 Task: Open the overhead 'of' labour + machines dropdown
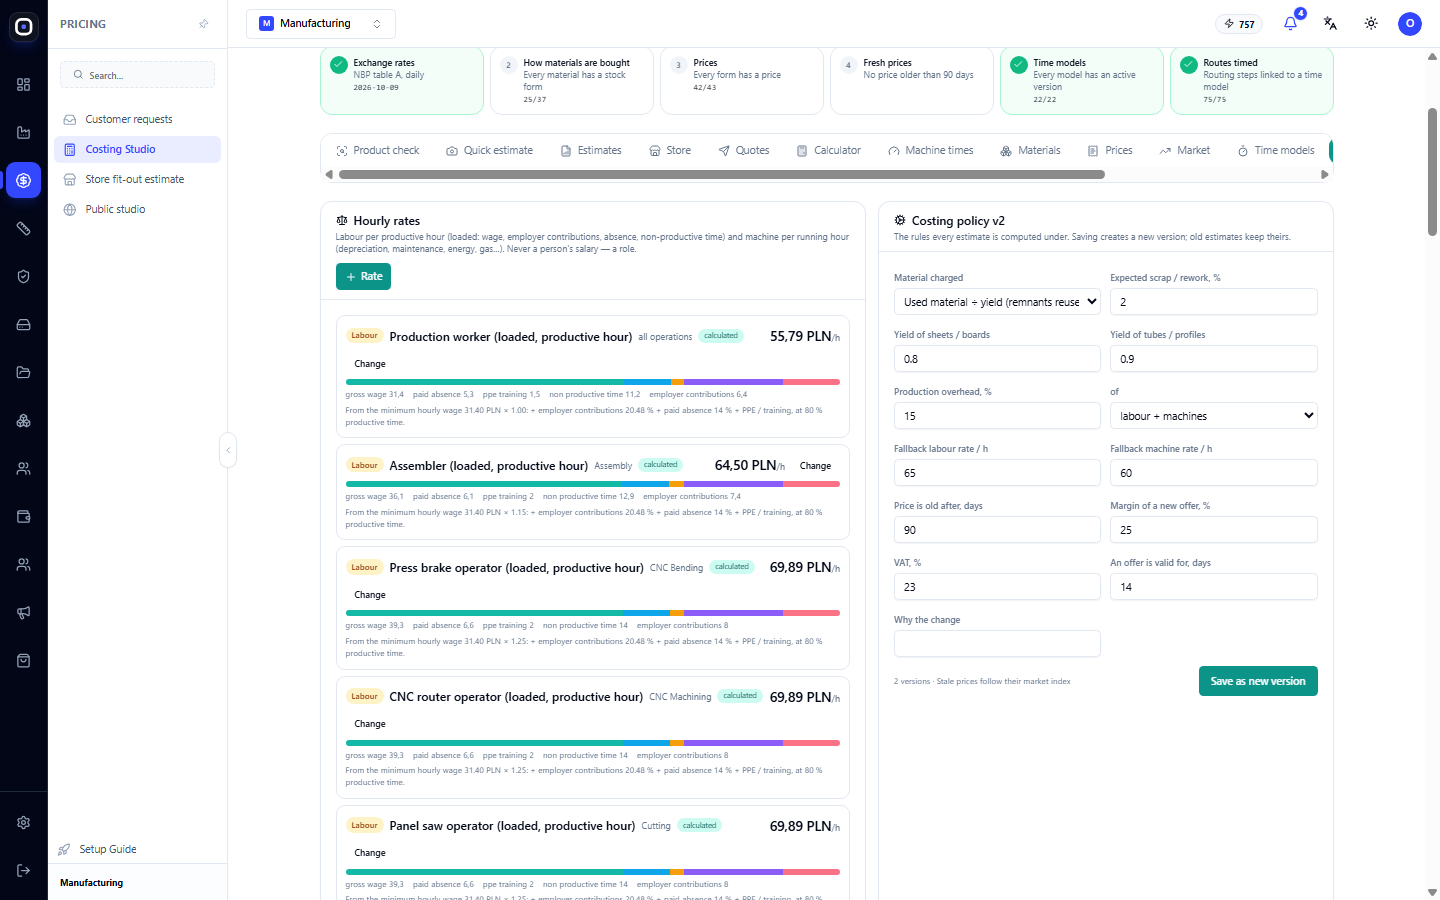tap(1214, 416)
